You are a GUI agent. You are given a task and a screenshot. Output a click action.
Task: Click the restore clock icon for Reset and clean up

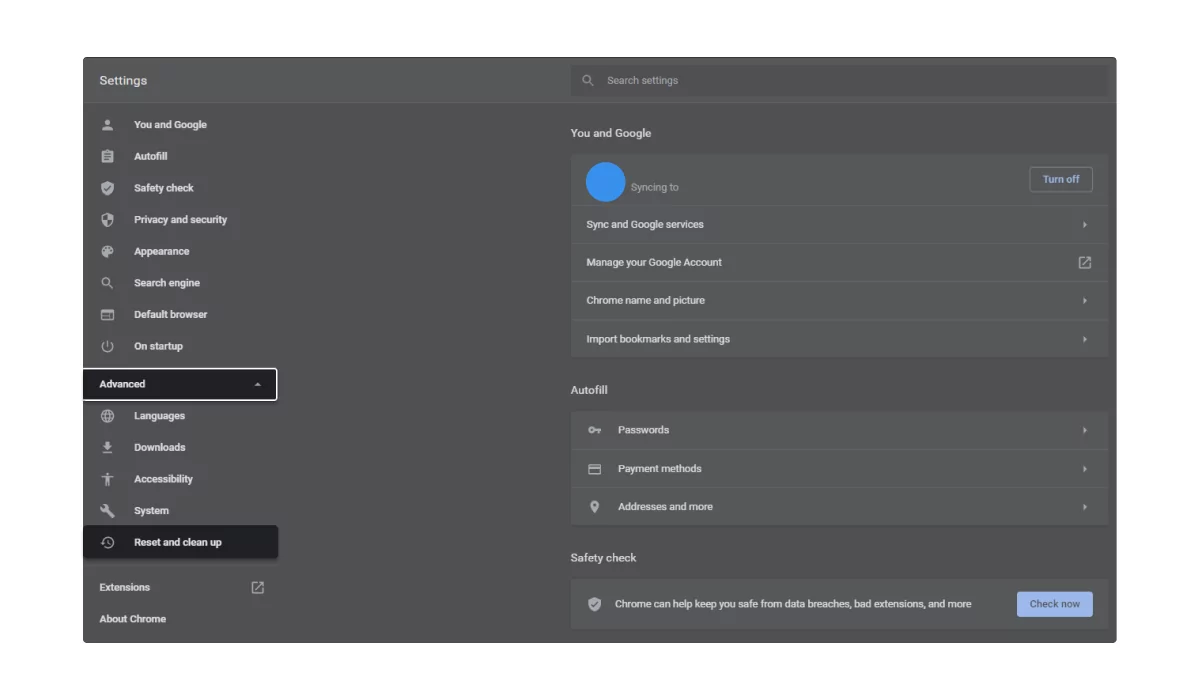107,543
